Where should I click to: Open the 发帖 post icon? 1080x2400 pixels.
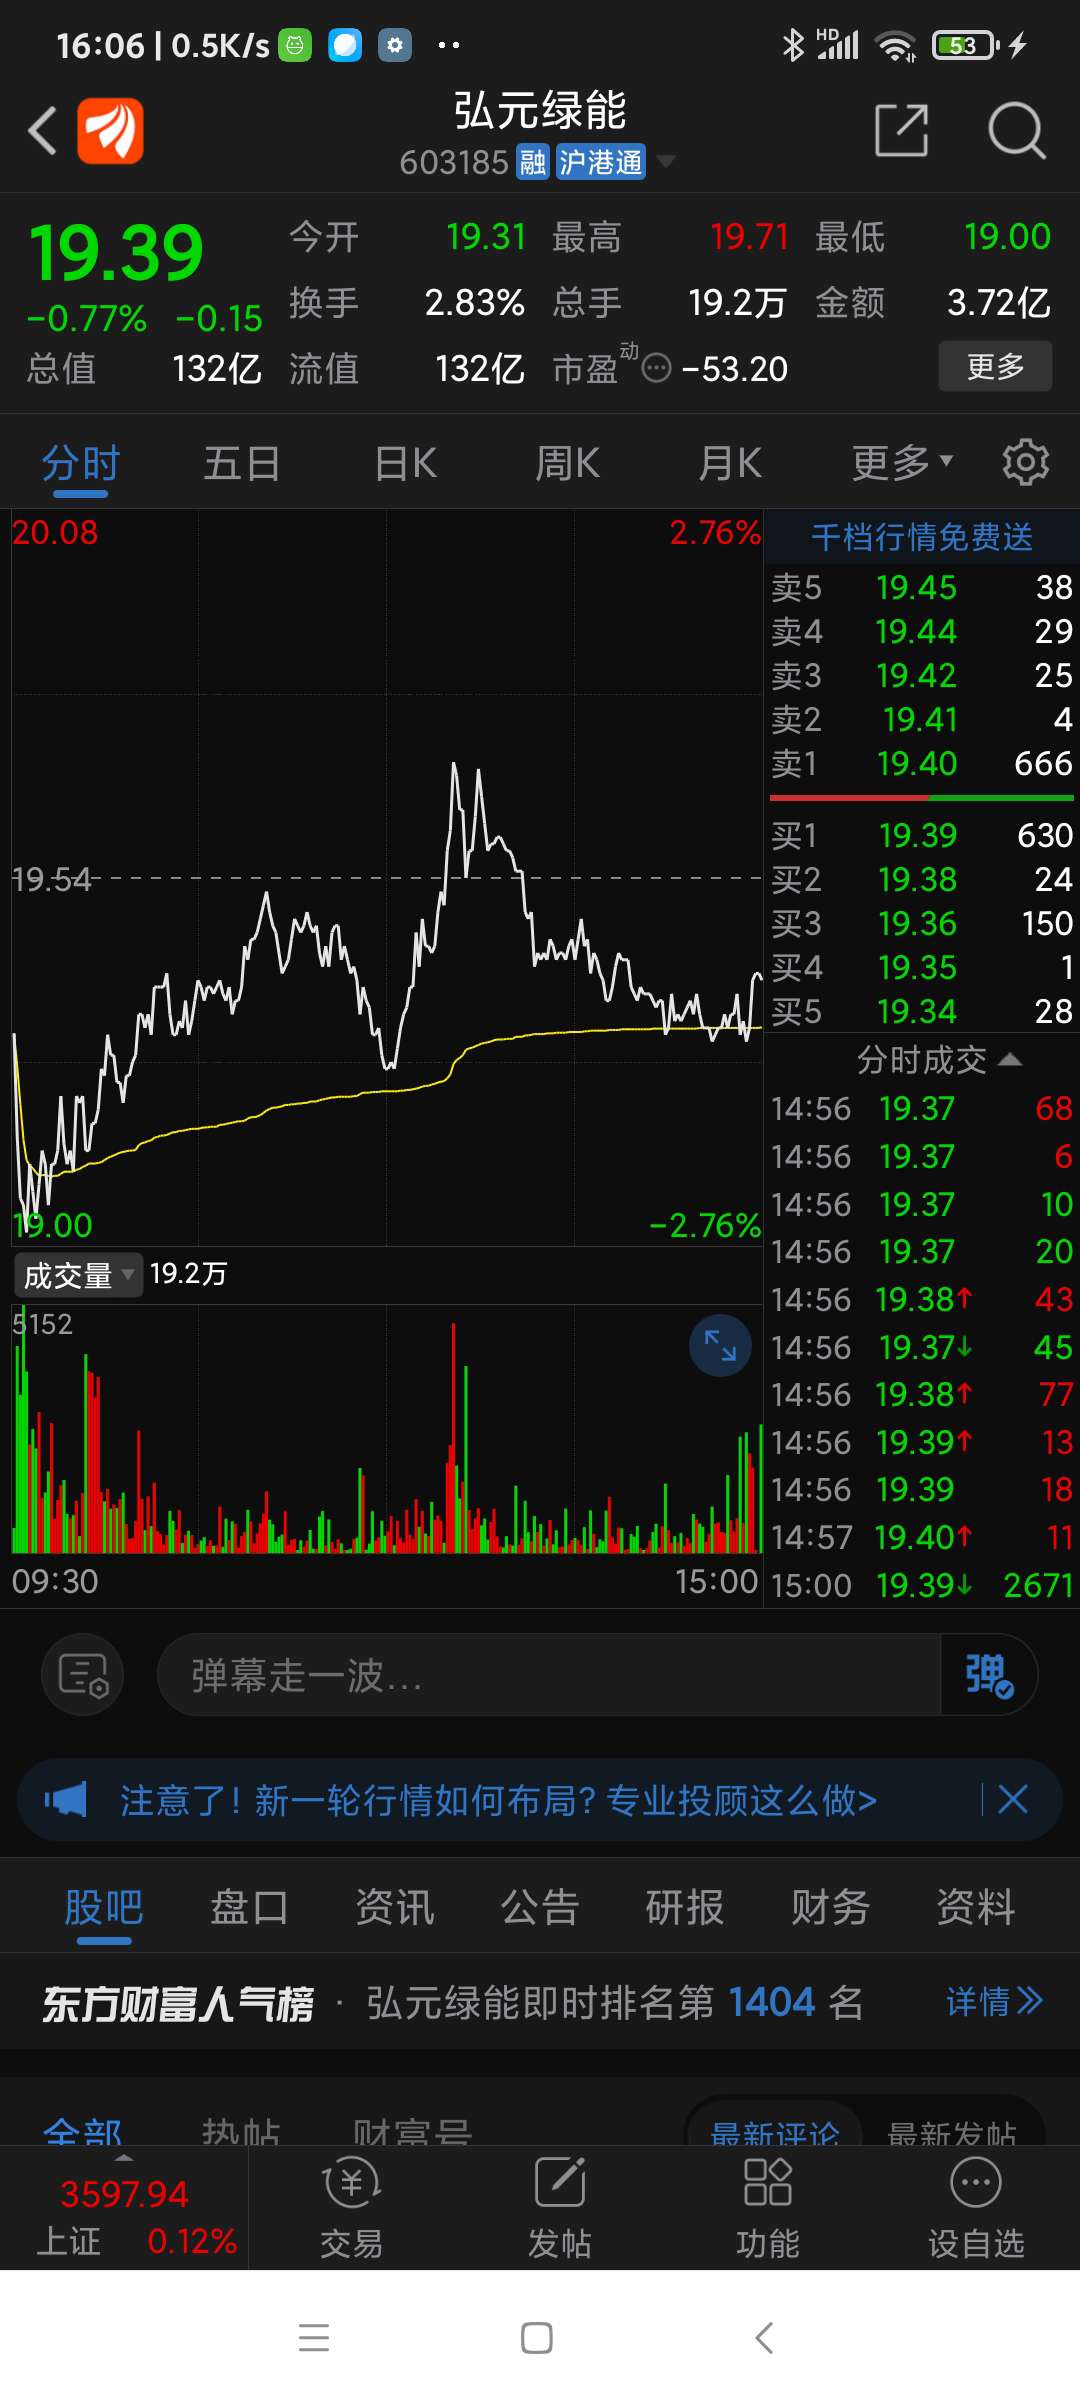click(560, 2207)
